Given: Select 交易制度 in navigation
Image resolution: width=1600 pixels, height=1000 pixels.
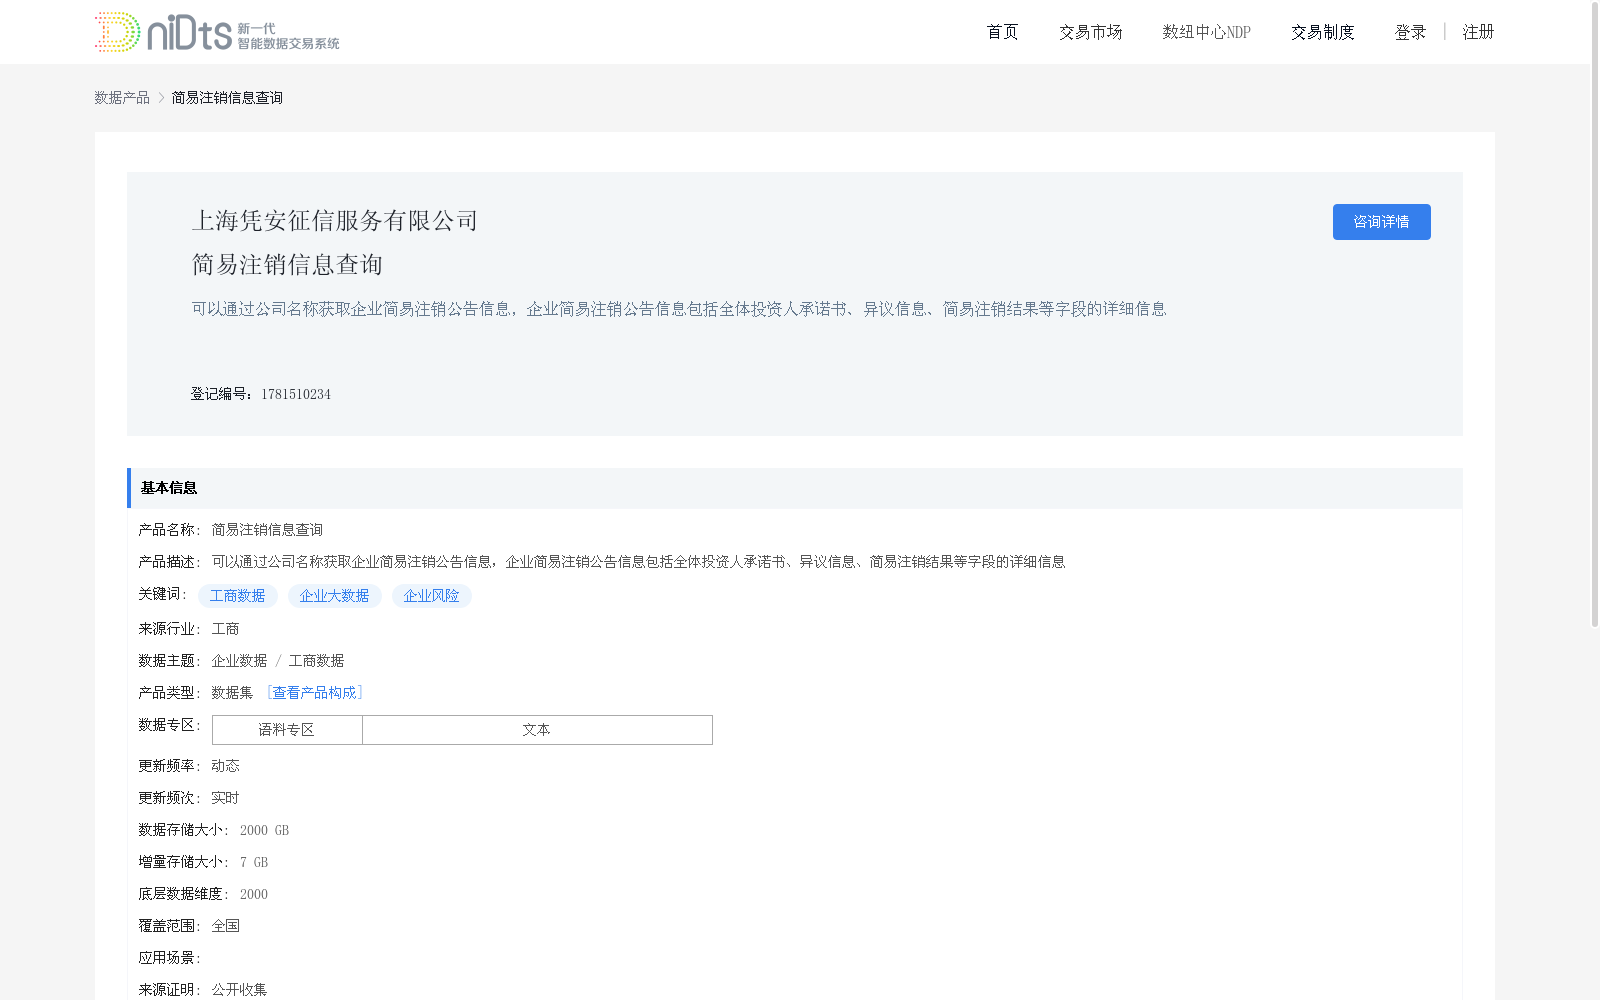Looking at the screenshot, I should coord(1322,32).
